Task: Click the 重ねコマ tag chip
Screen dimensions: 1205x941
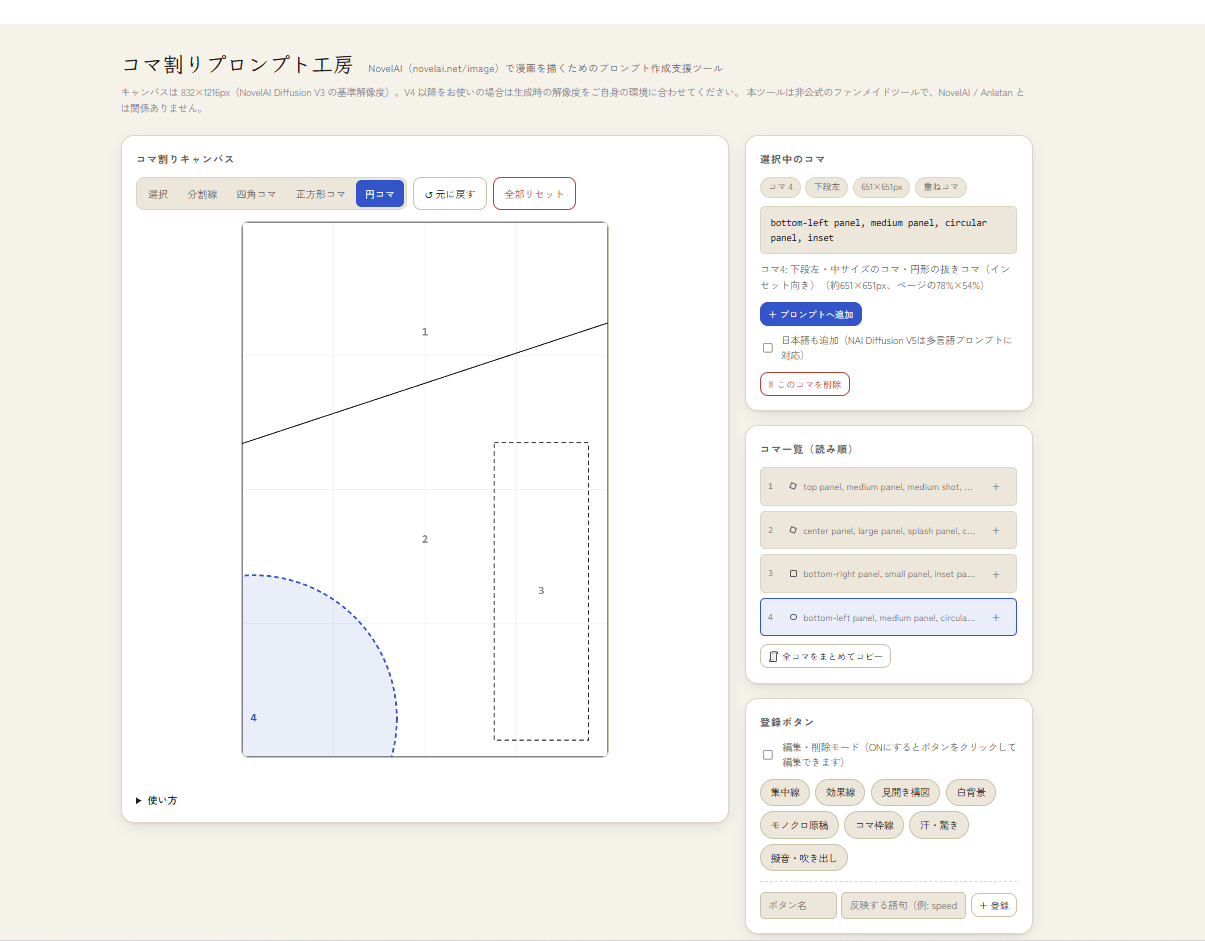Action: [x=940, y=187]
